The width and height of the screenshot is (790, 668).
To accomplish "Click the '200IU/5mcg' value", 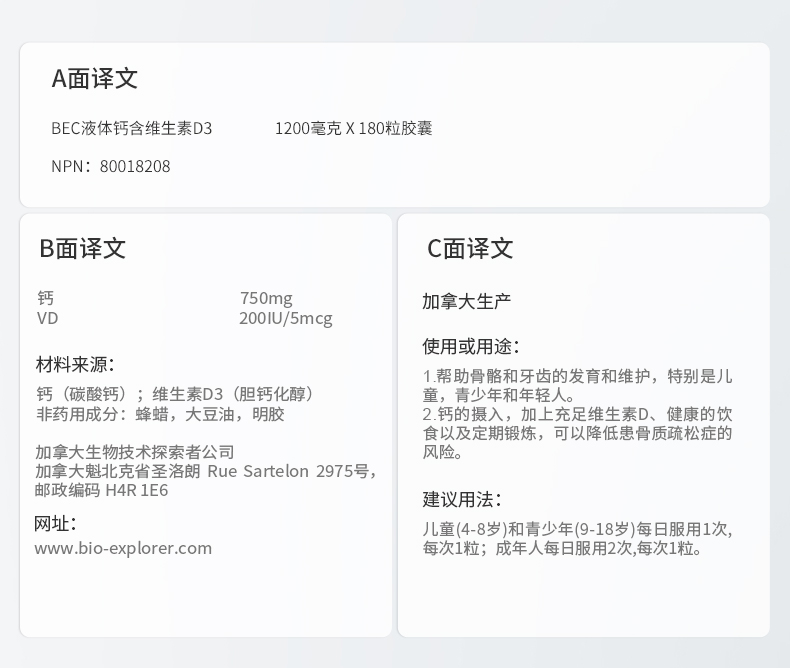I will coord(286,318).
